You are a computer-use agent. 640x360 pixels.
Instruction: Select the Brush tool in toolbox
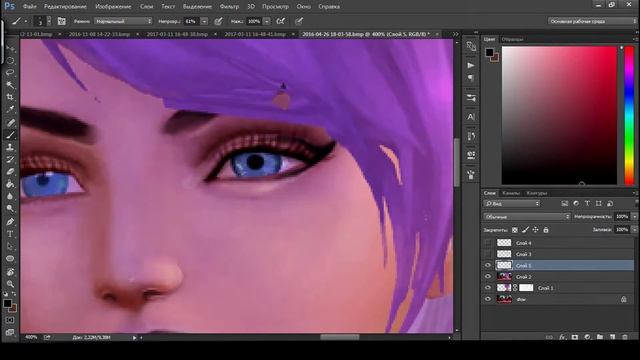(10, 135)
